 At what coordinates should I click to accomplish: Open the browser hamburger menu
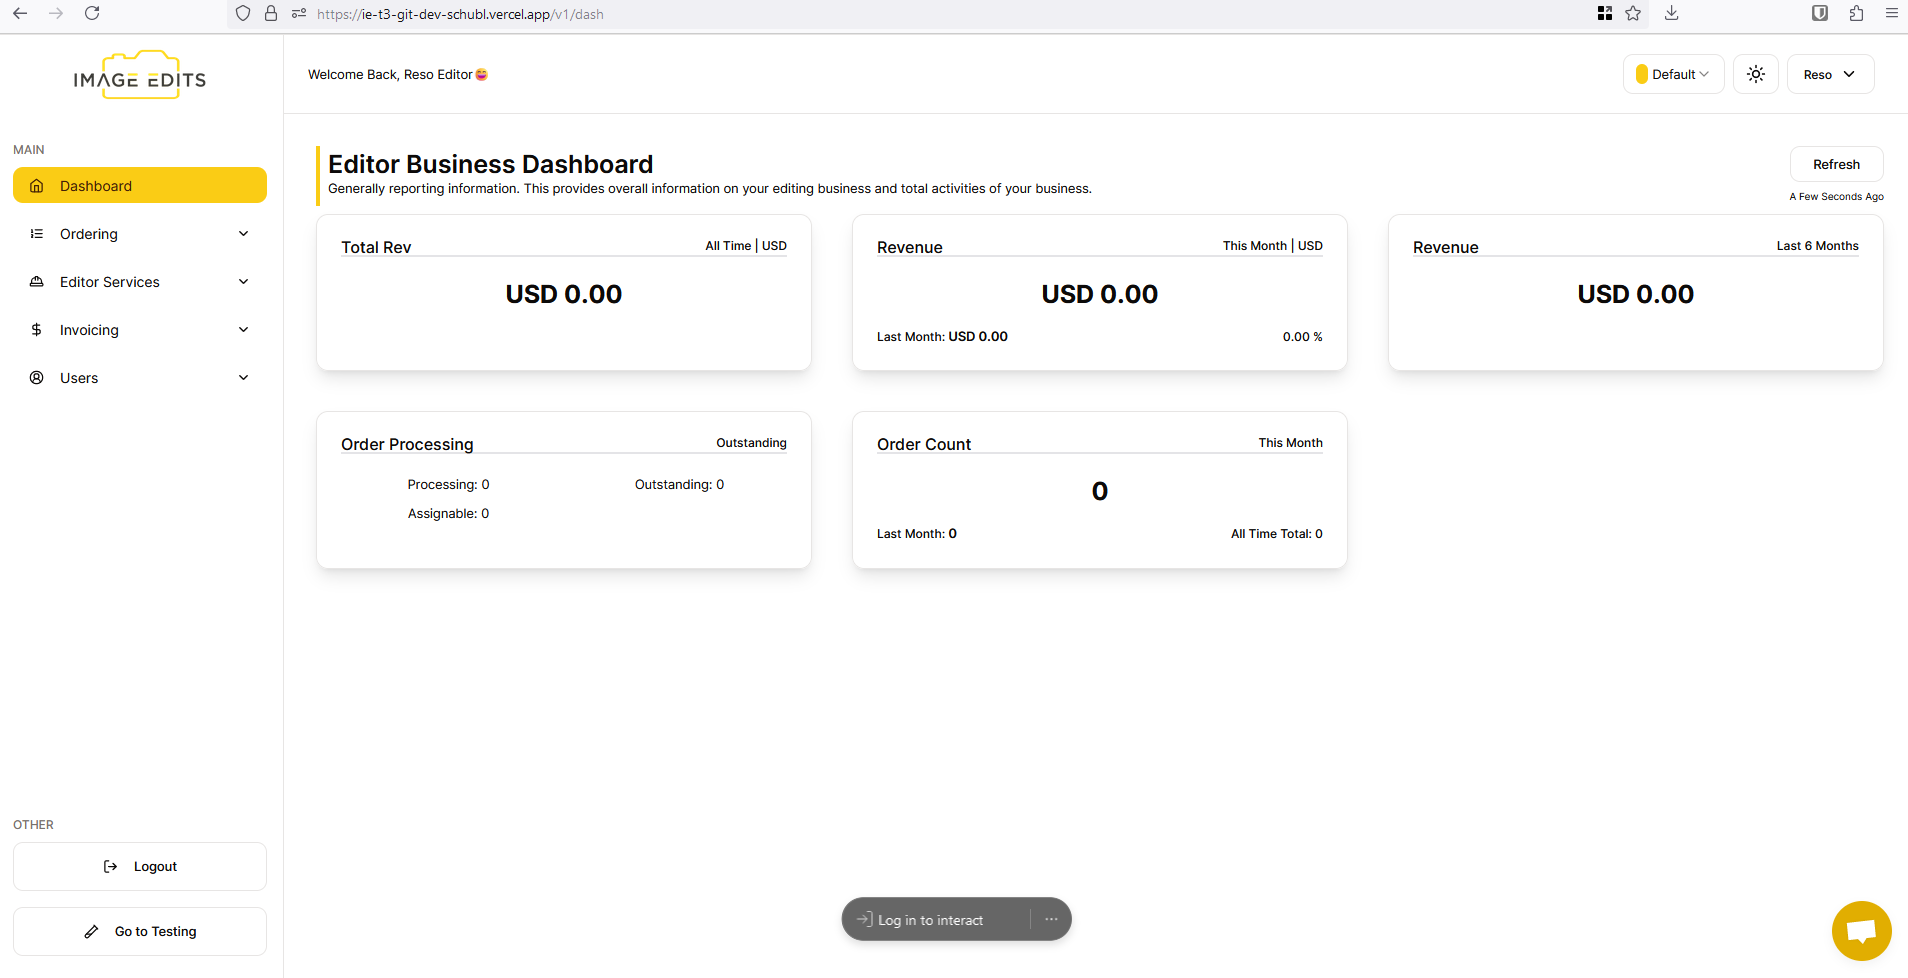pyautogui.click(x=1891, y=14)
